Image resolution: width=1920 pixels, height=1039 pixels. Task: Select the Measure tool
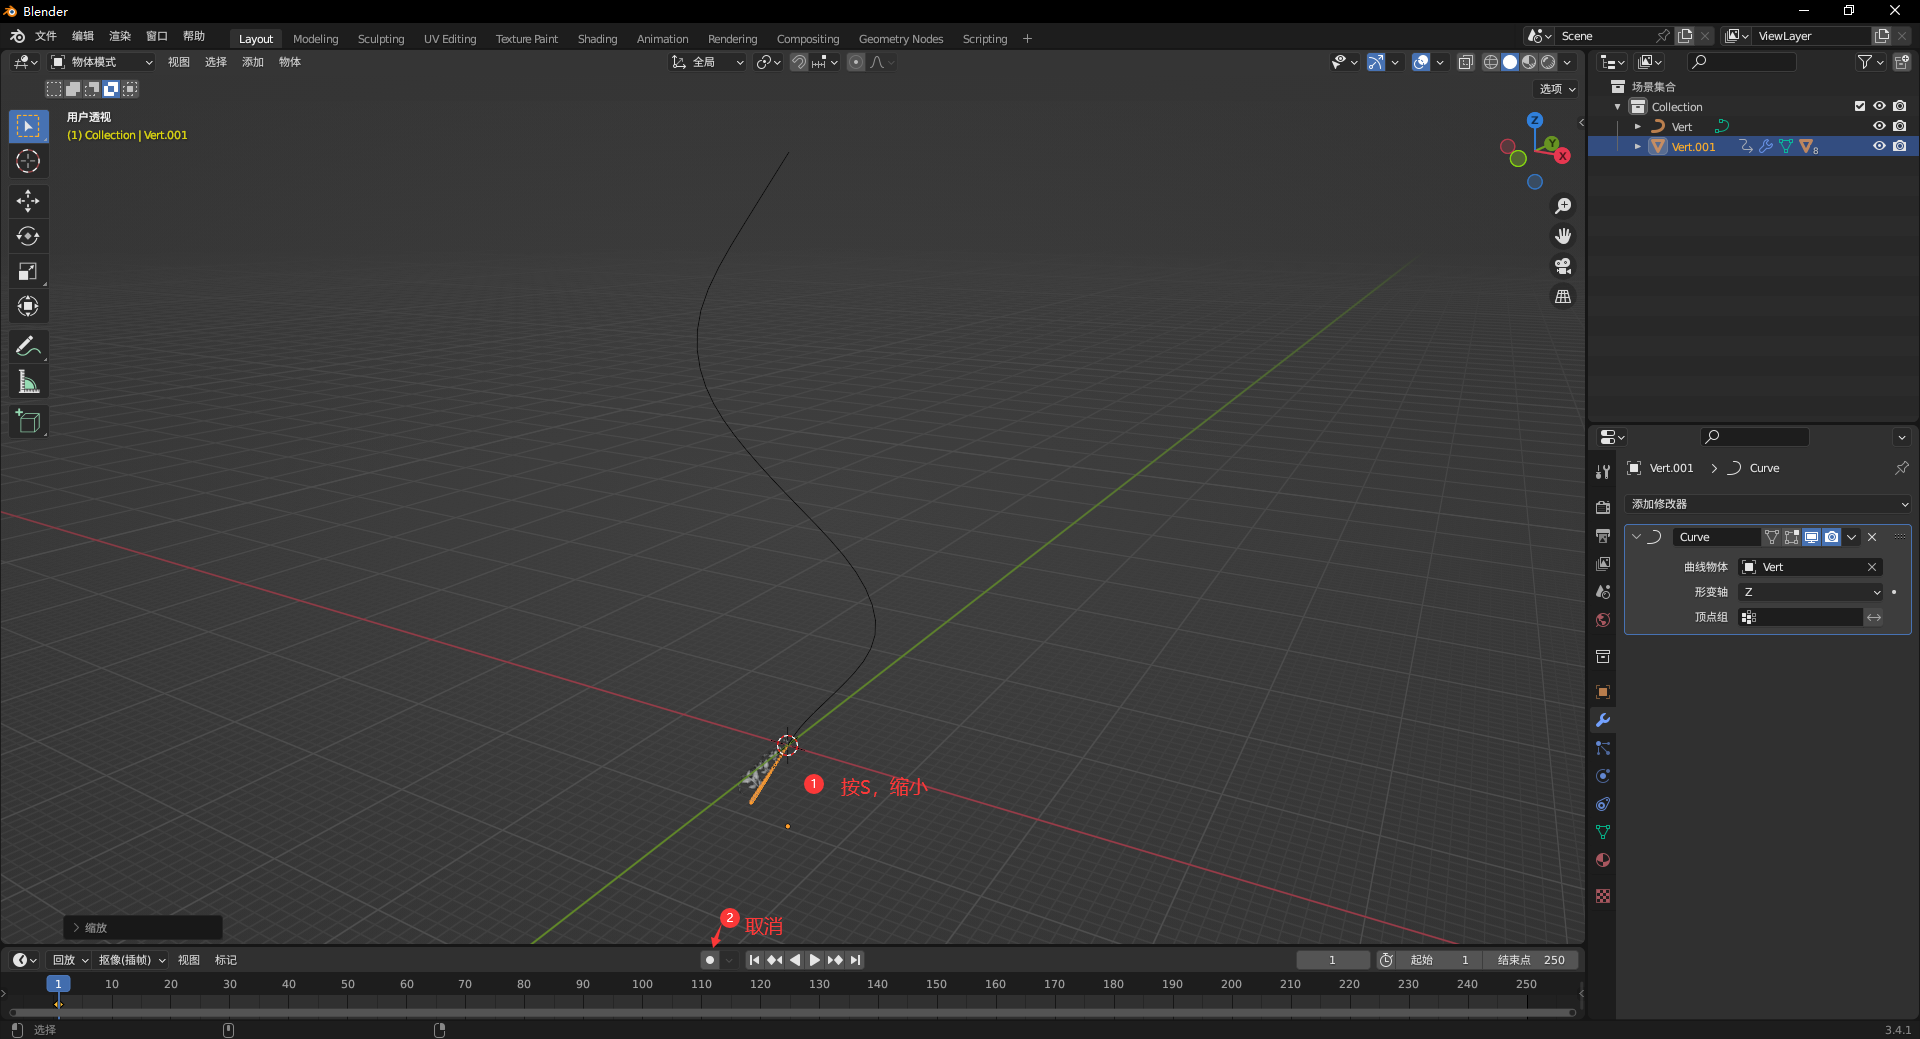[x=28, y=381]
